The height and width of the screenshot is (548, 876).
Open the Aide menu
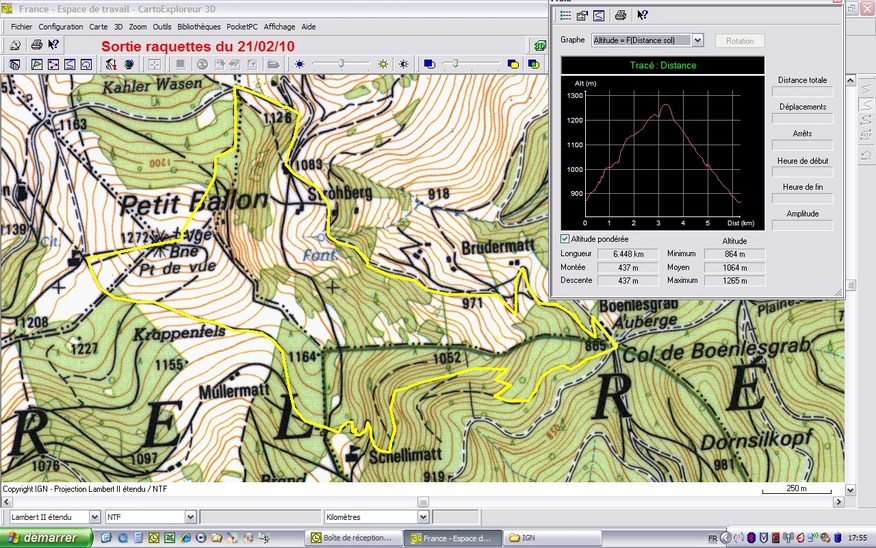tap(308, 26)
